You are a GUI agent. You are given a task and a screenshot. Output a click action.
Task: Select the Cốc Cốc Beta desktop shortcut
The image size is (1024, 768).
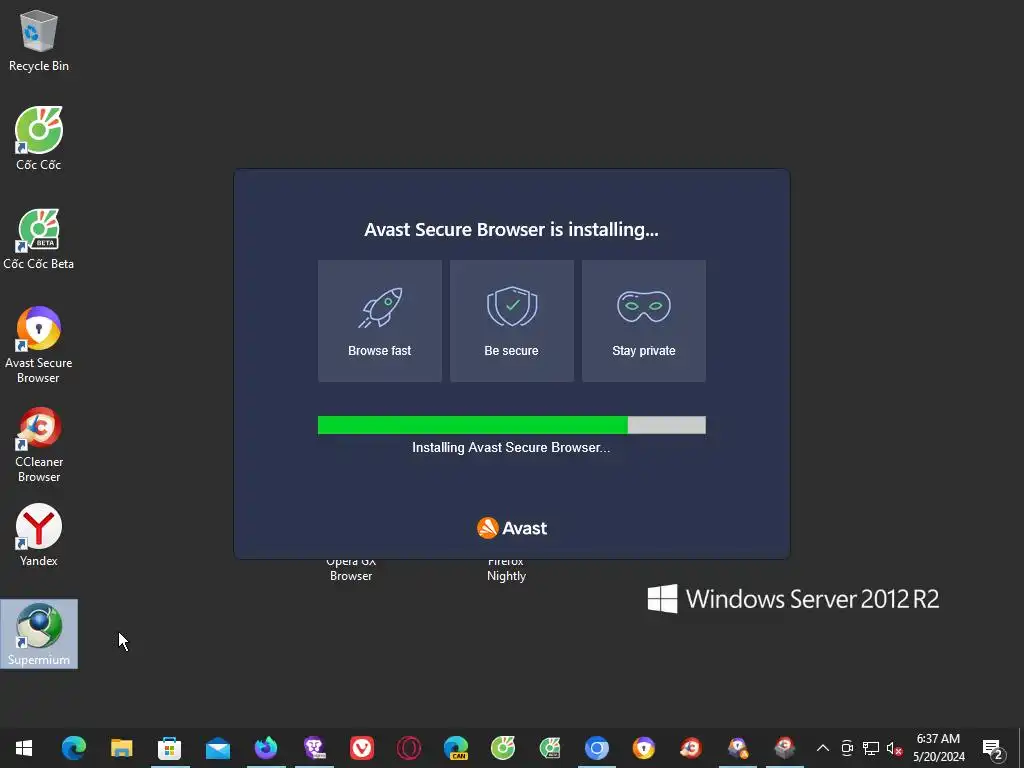39,239
